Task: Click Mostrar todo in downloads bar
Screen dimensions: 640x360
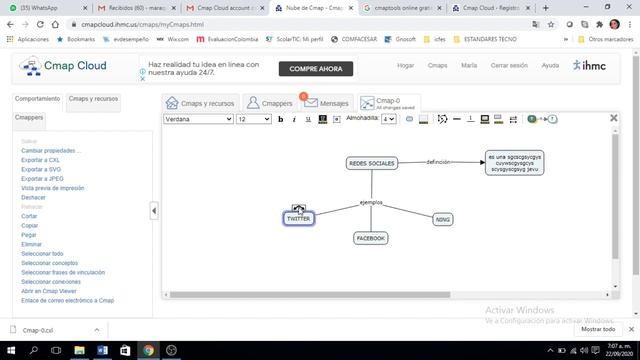Action: pos(598,329)
